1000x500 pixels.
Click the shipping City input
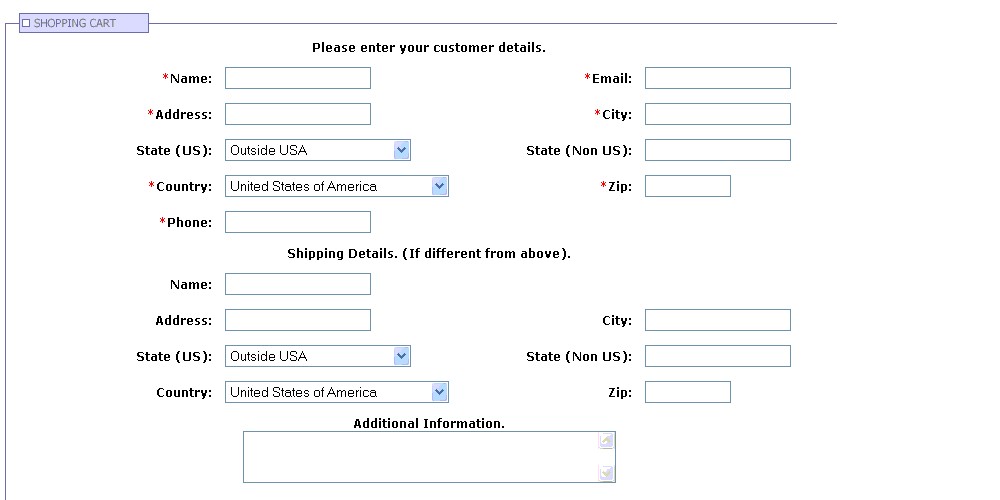coord(717,320)
